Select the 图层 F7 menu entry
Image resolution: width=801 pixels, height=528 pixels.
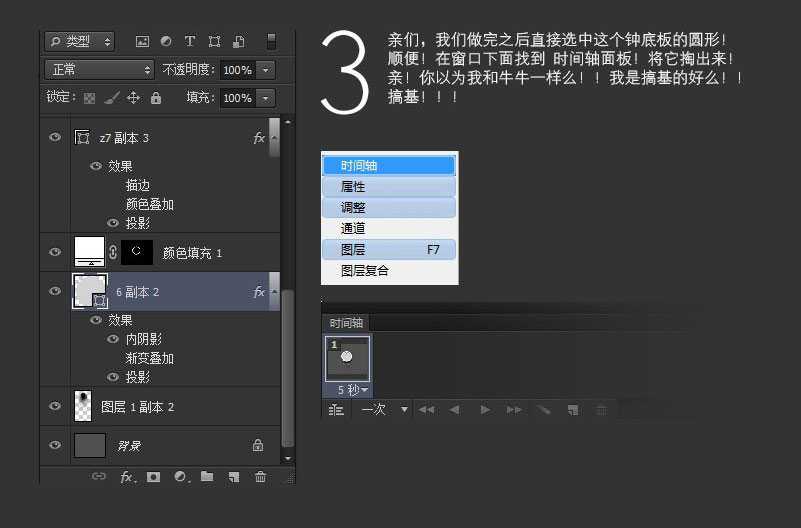(389, 249)
